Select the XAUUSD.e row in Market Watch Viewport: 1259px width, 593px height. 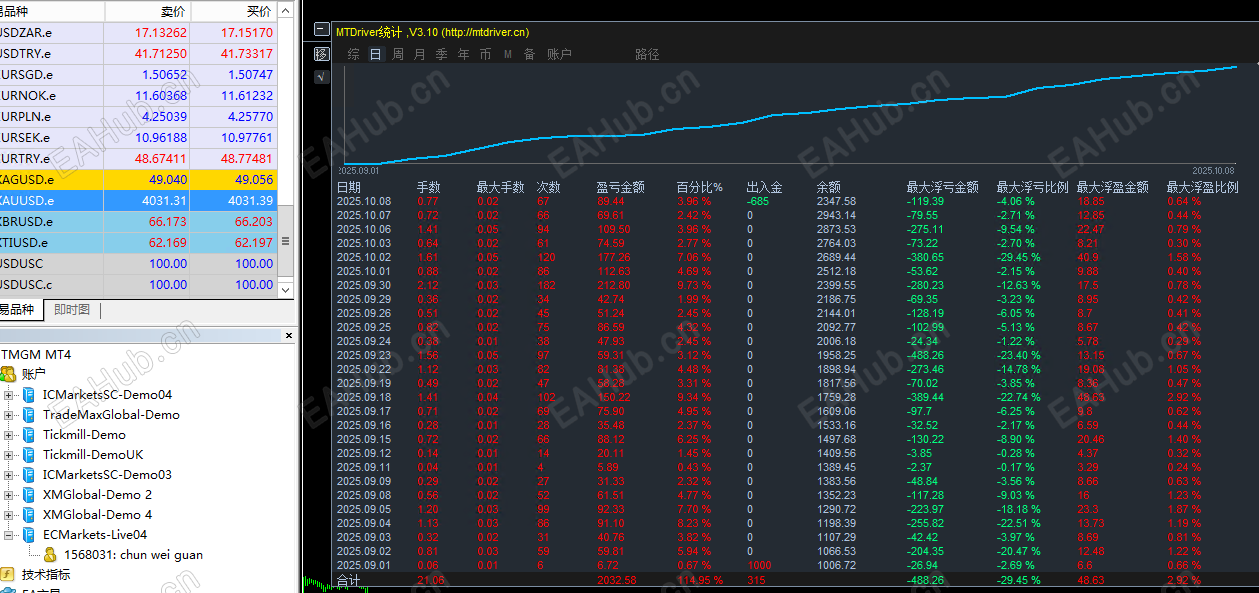point(137,200)
